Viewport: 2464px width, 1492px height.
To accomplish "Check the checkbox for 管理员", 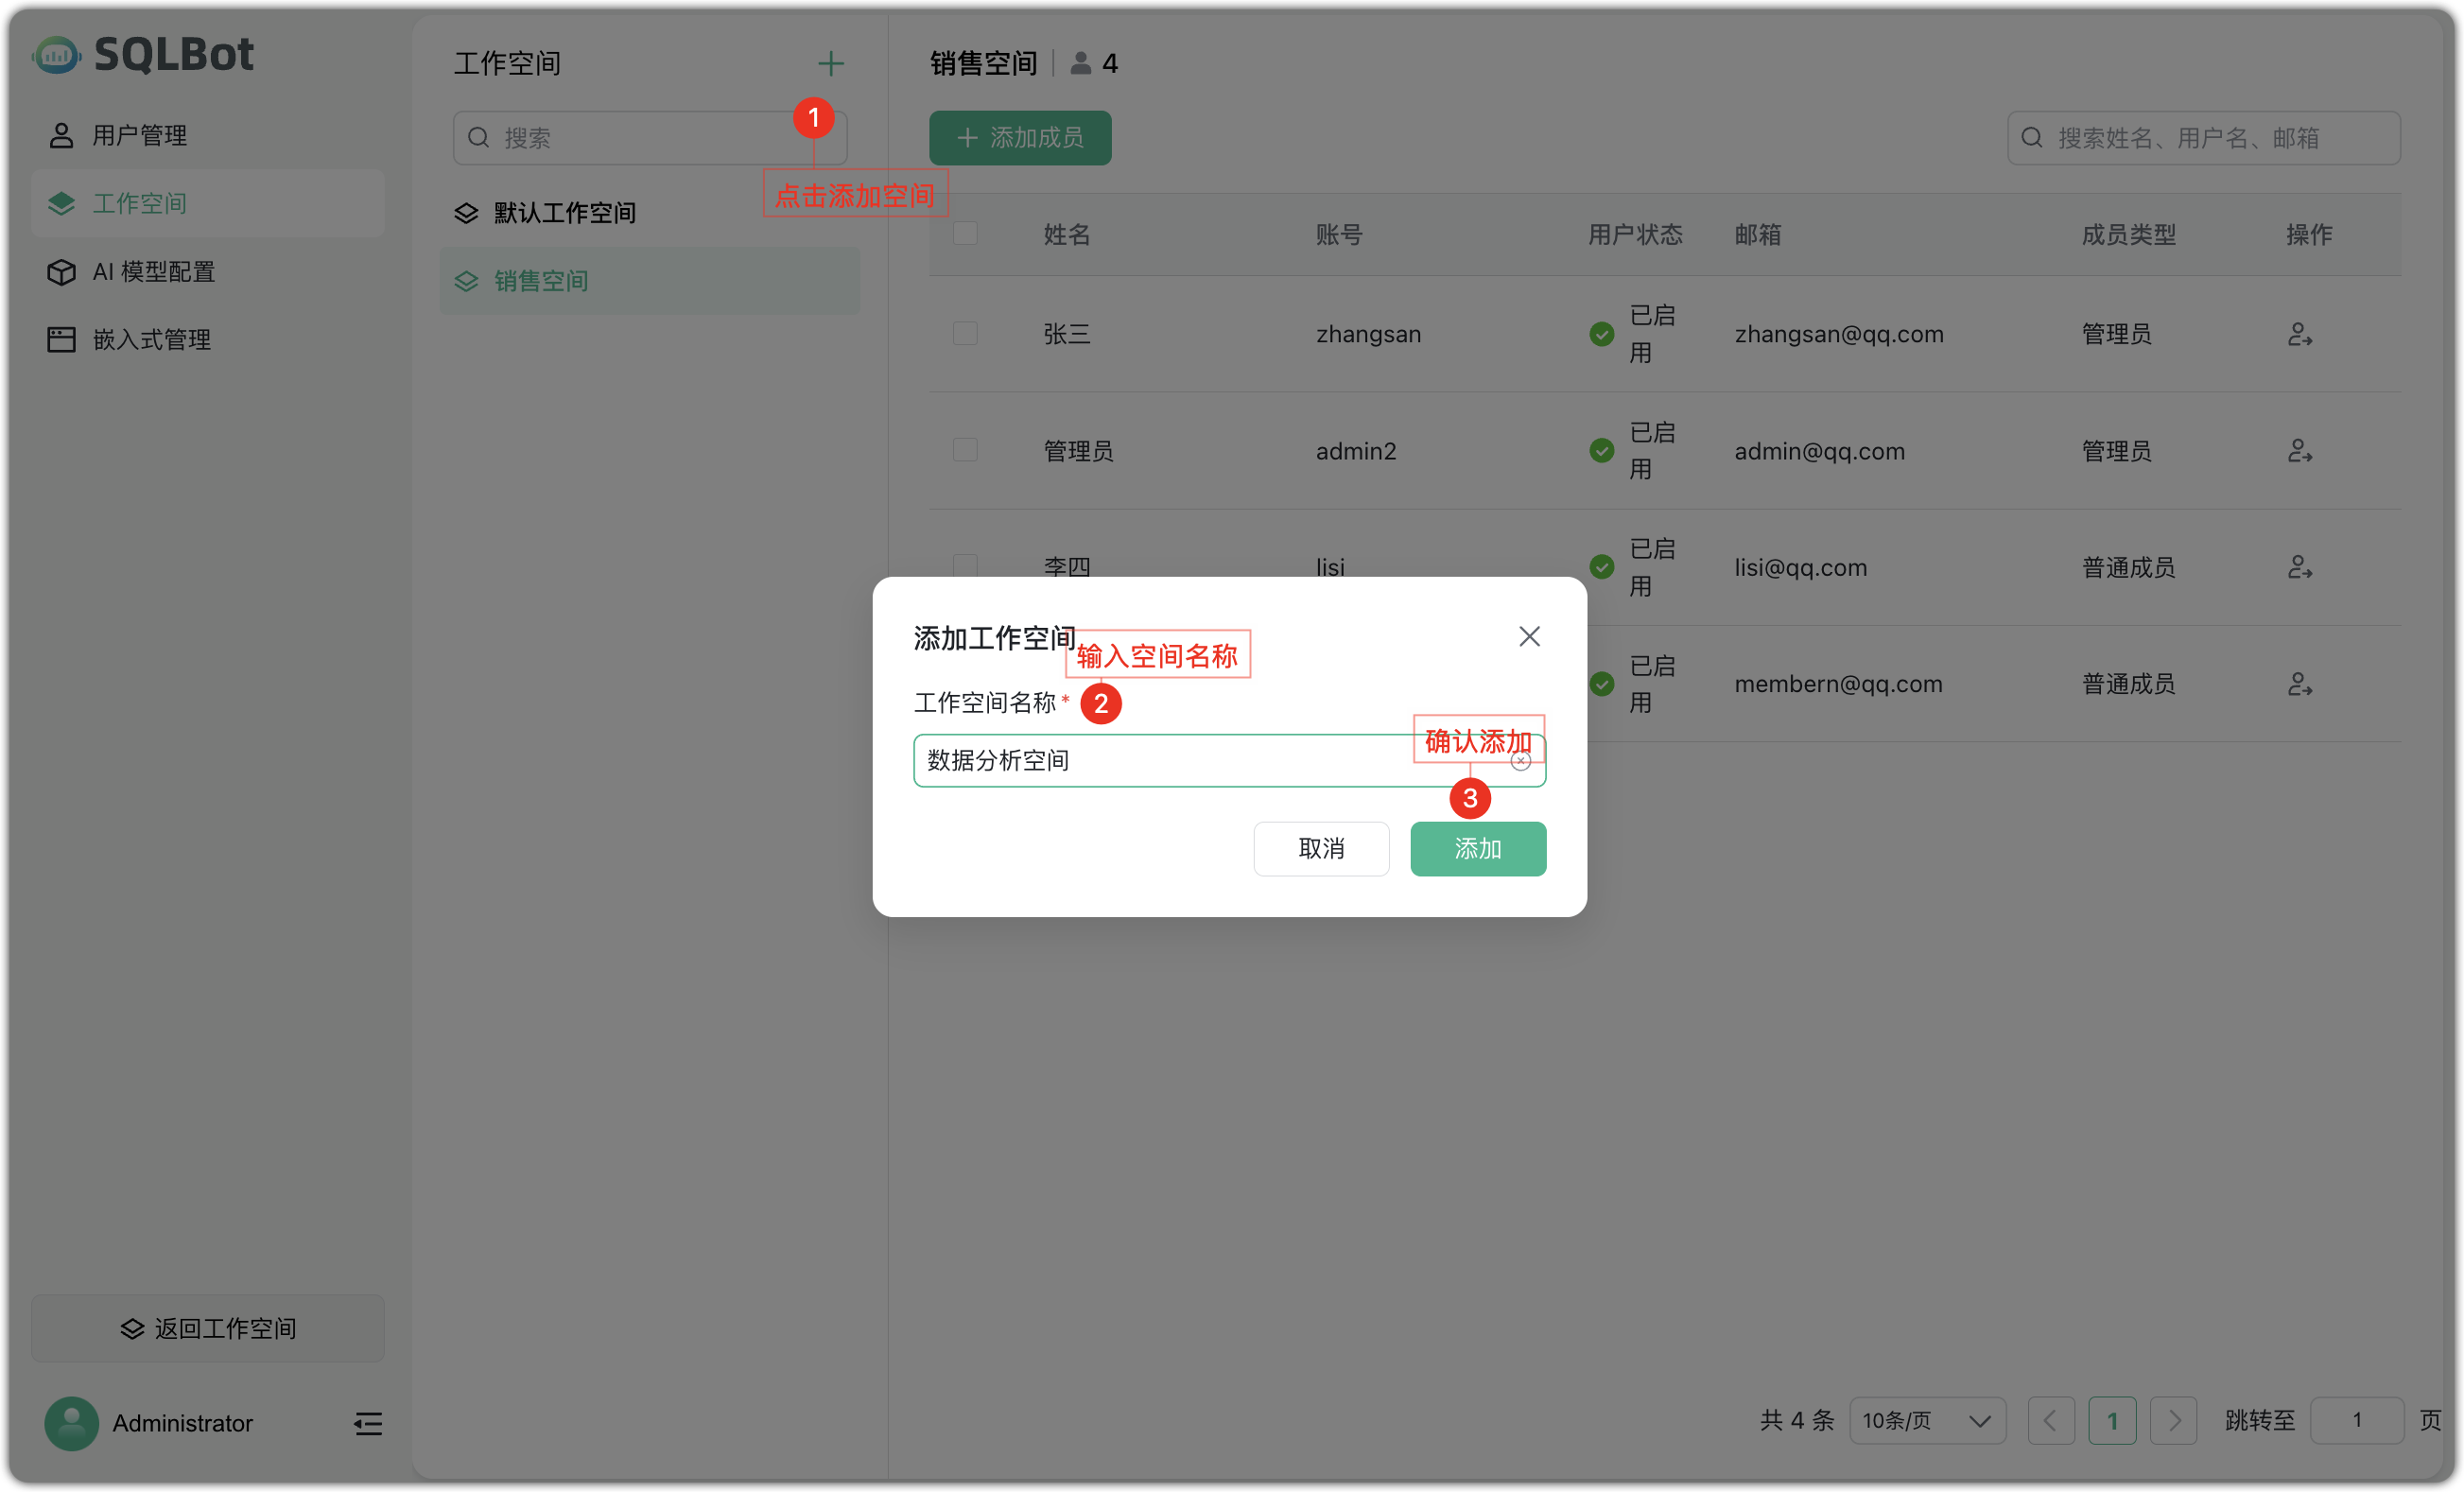I will click(x=965, y=450).
